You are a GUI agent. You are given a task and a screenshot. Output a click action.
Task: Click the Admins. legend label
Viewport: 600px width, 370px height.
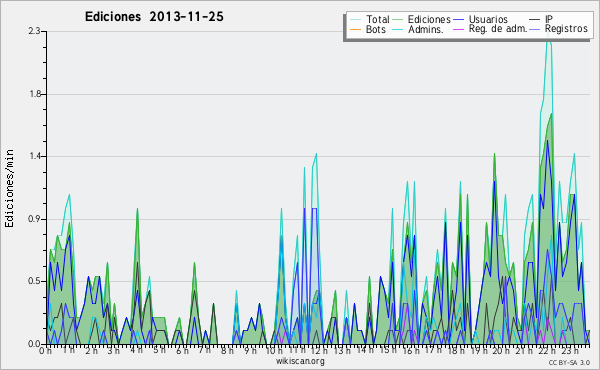(x=426, y=29)
